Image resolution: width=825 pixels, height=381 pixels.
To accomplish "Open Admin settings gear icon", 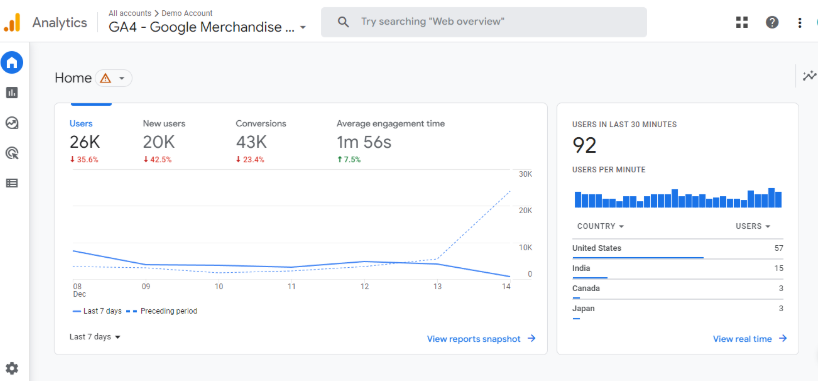I will [x=12, y=368].
